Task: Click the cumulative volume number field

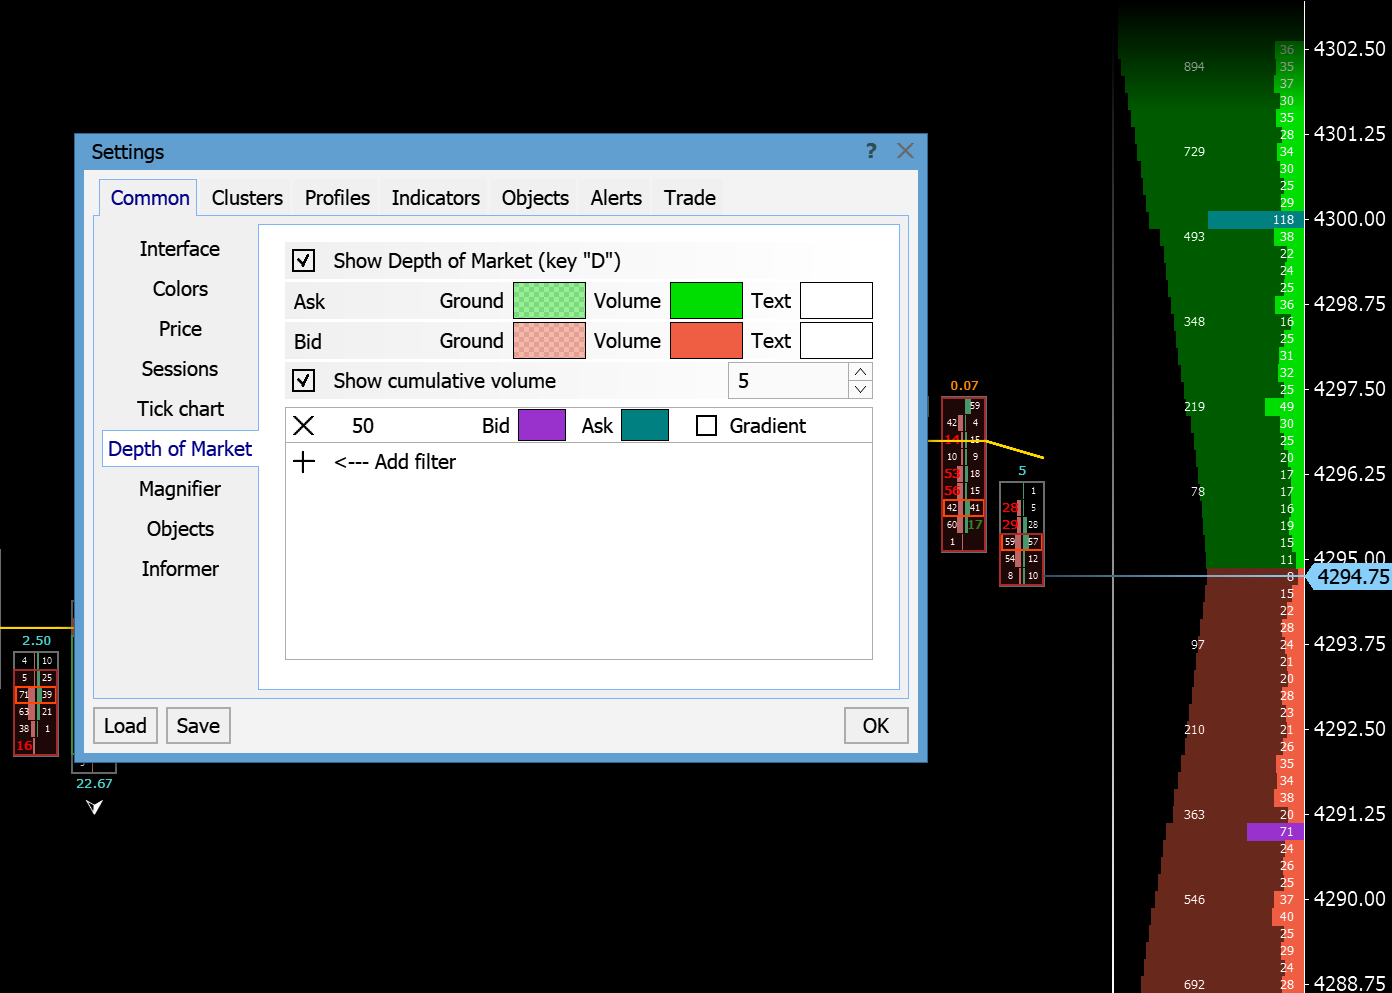Action: tap(788, 381)
